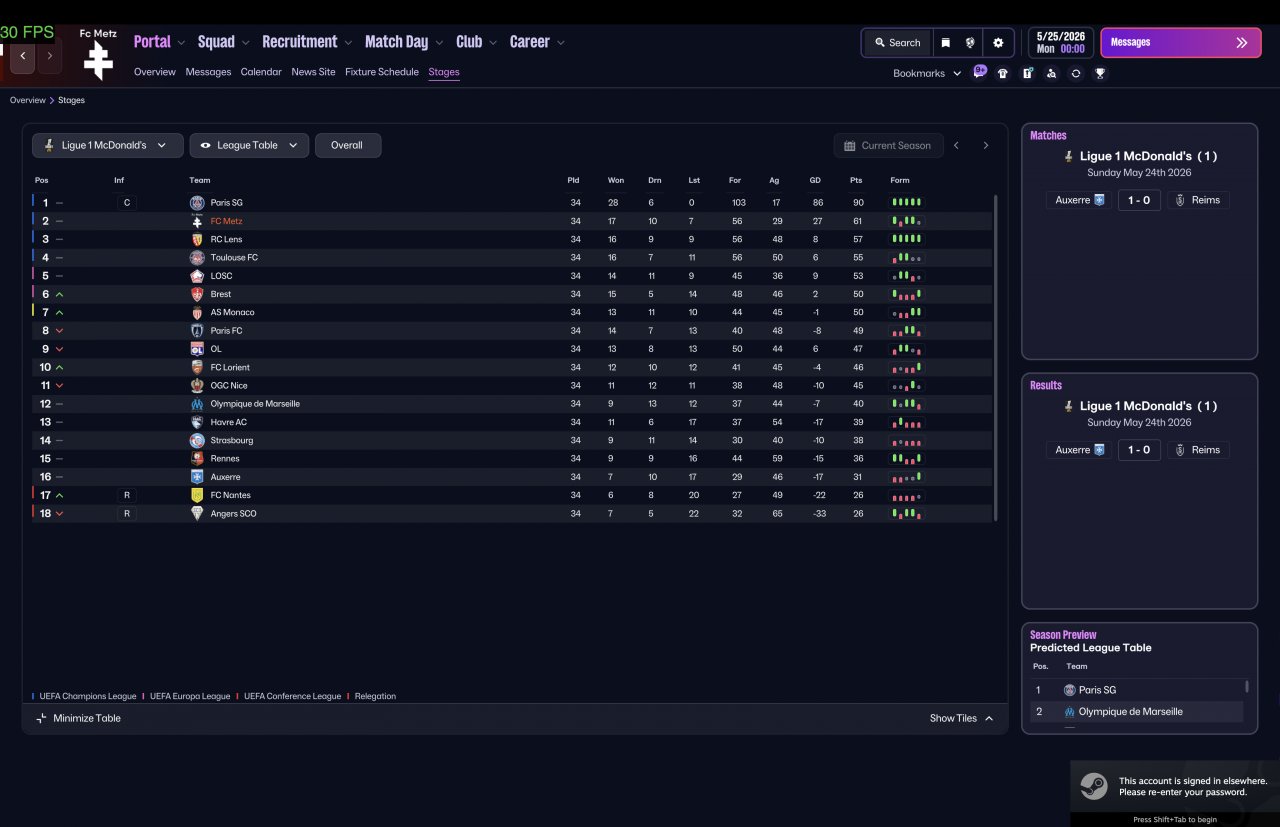Expand the Career menu chevron
1280x827 pixels.
pos(561,43)
